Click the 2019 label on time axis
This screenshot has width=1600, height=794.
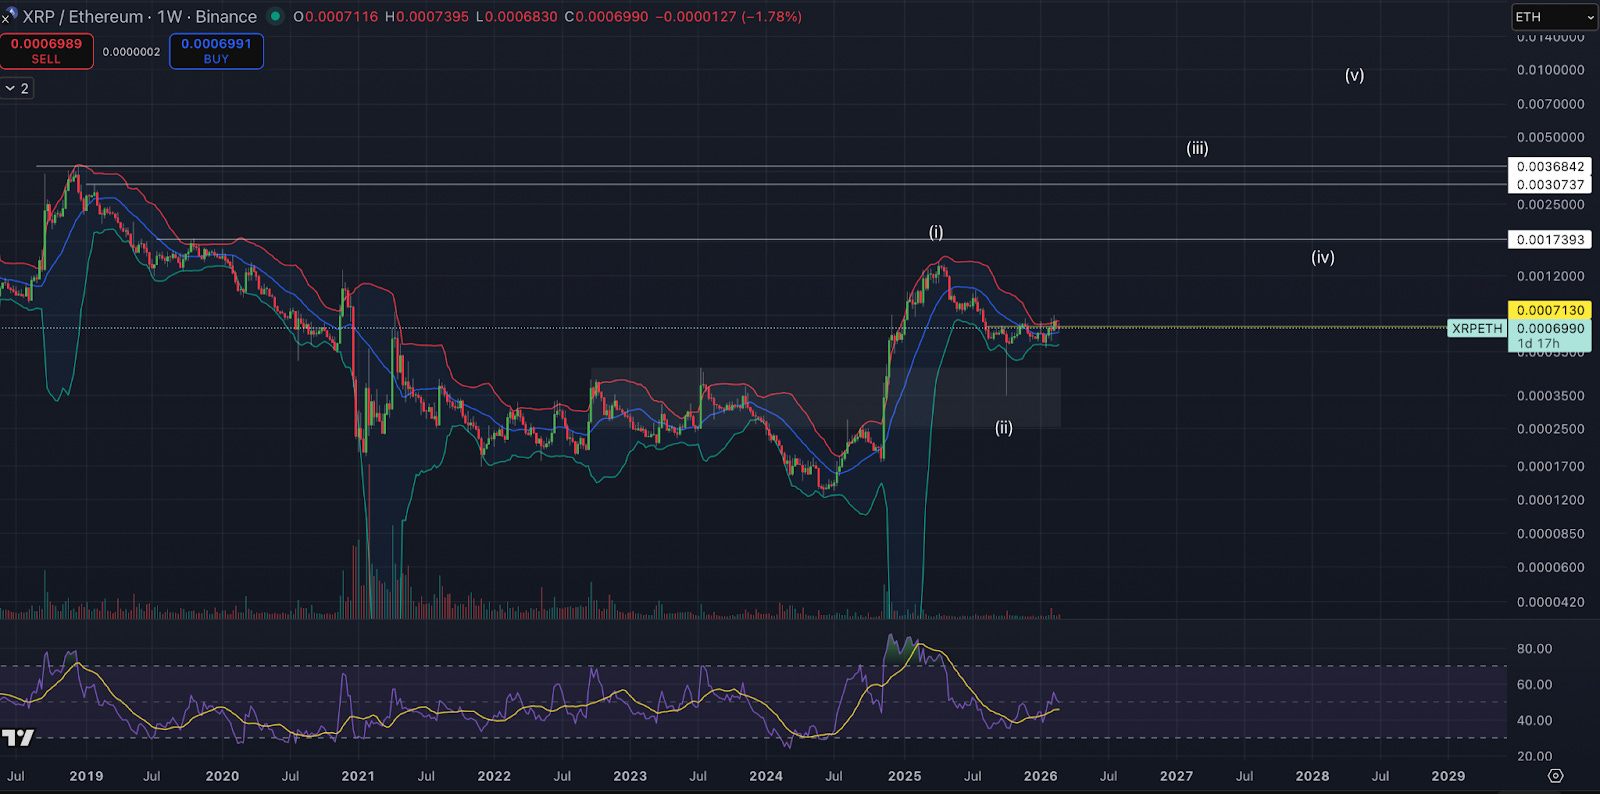pyautogui.click(x=86, y=776)
